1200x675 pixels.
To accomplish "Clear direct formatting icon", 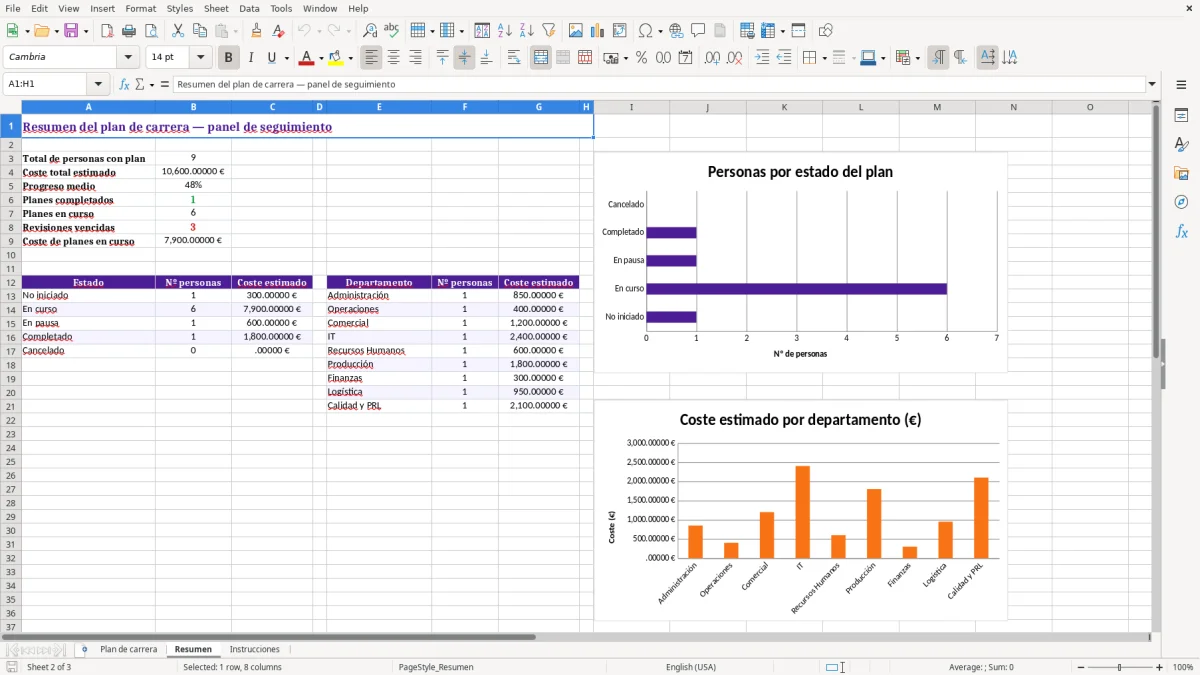I will point(279,31).
